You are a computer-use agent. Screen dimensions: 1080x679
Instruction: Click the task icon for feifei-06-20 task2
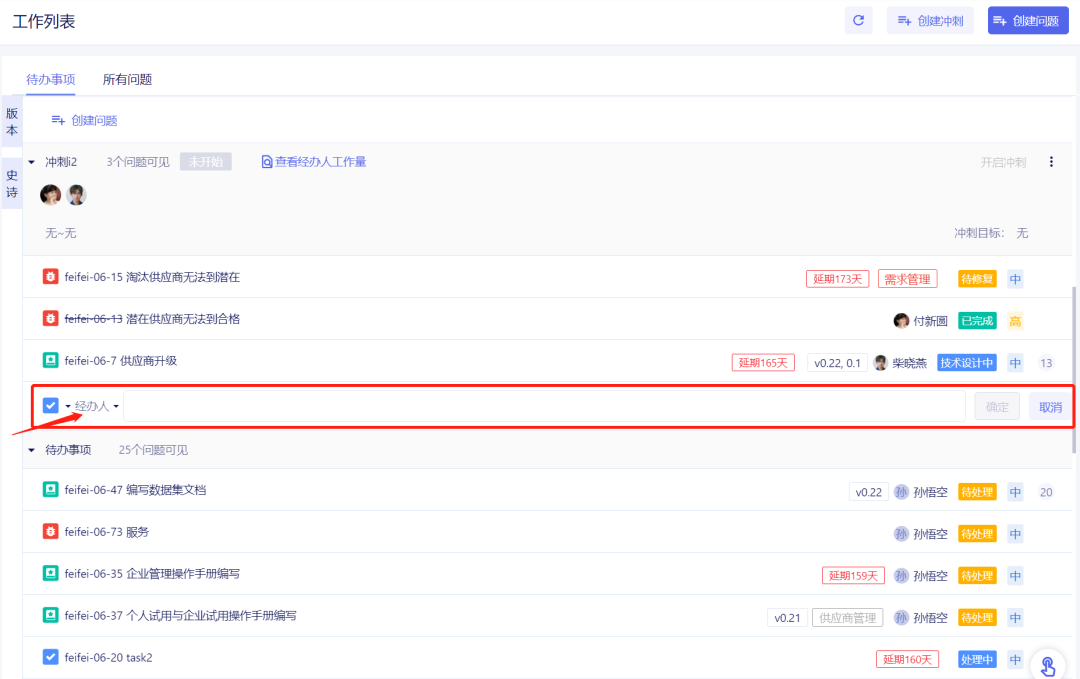pos(51,657)
